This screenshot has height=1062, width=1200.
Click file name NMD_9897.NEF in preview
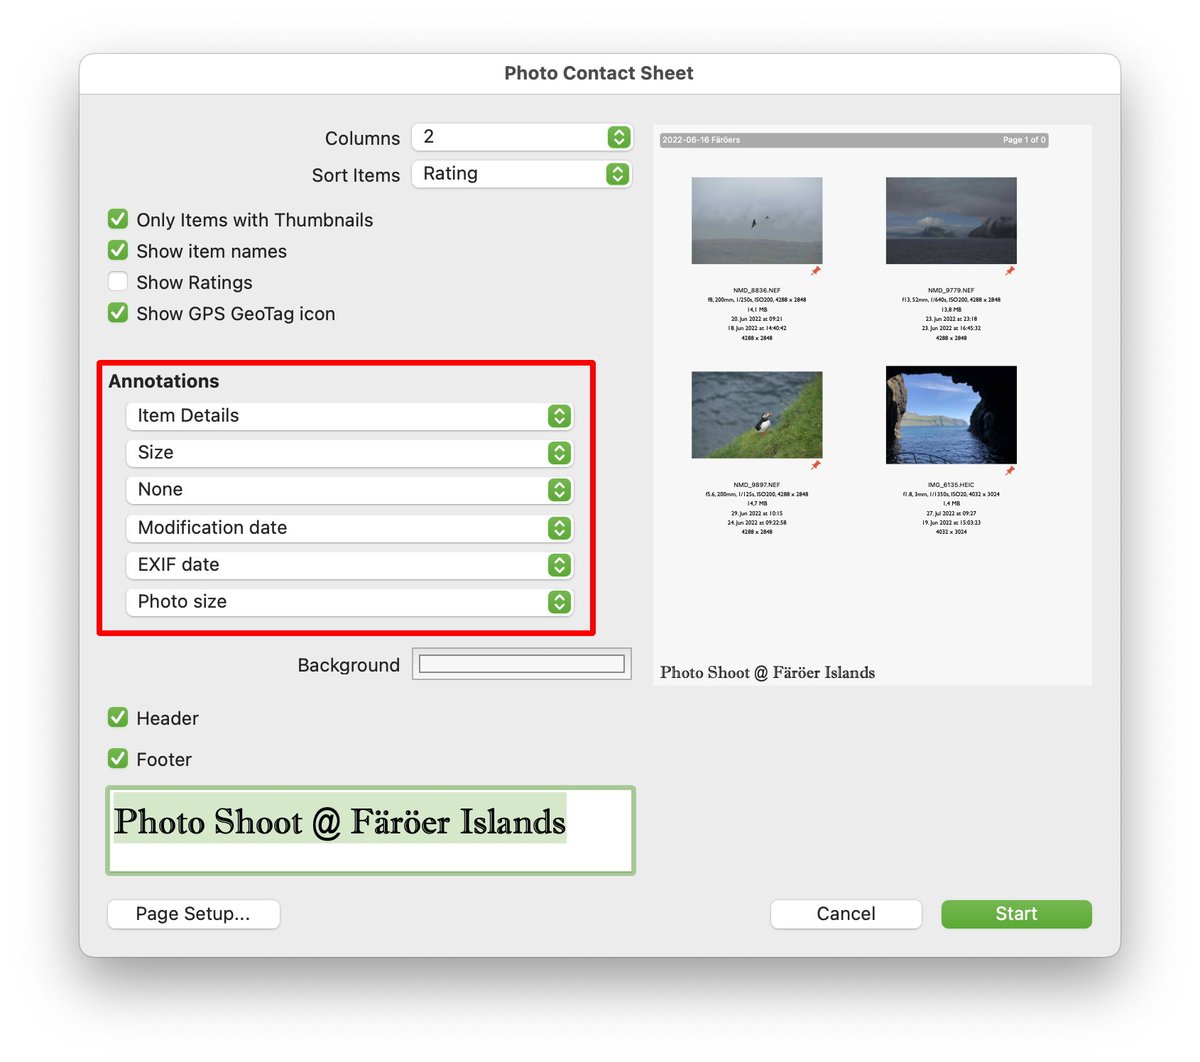757,484
